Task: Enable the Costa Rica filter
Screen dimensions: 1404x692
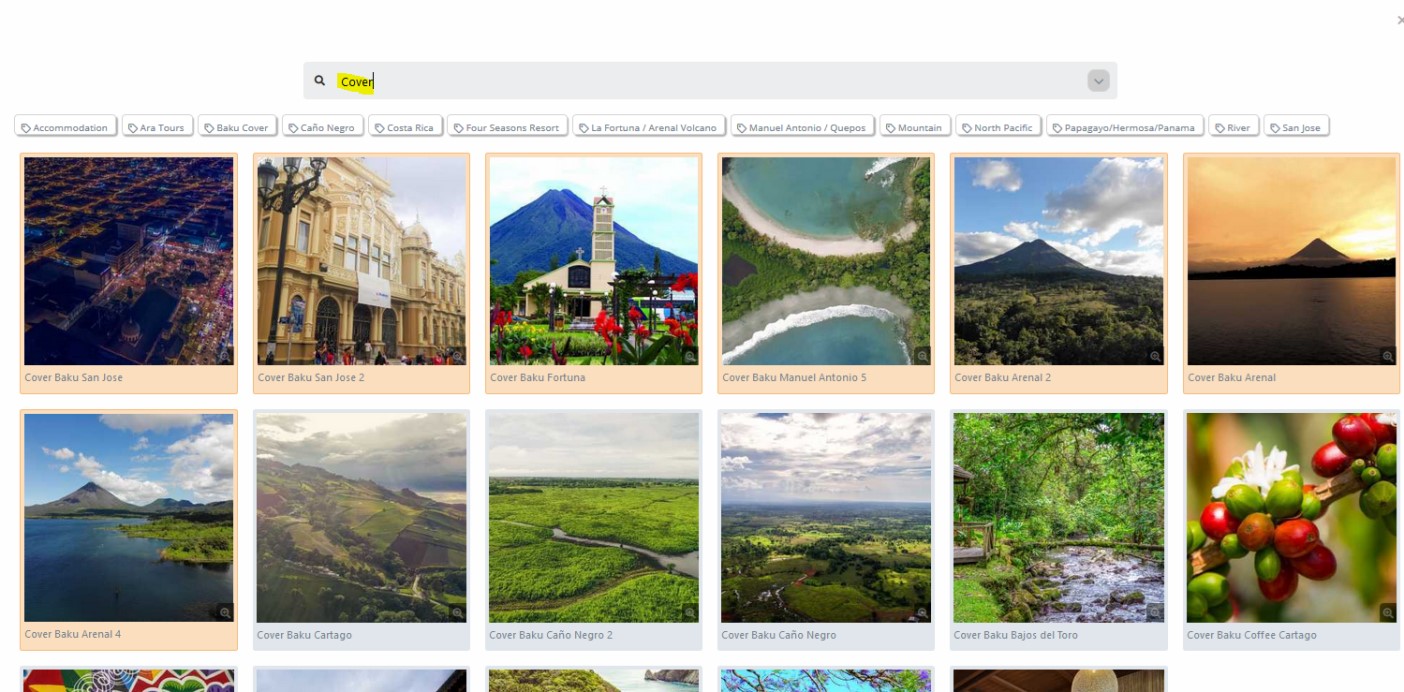Action: pos(407,126)
